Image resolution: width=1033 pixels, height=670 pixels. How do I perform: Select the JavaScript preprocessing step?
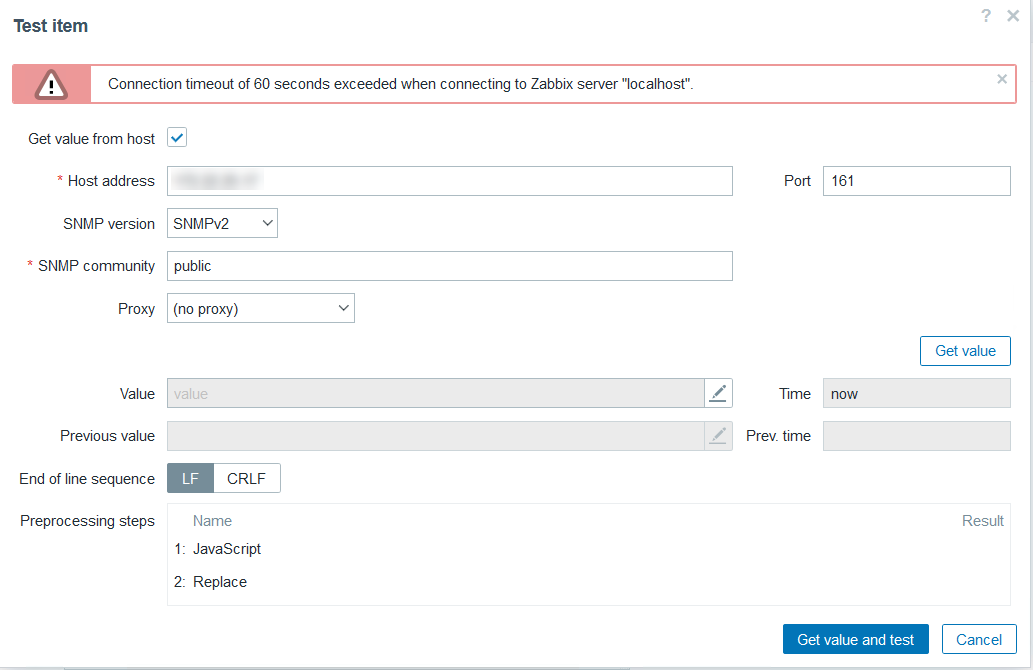tap(227, 549)
